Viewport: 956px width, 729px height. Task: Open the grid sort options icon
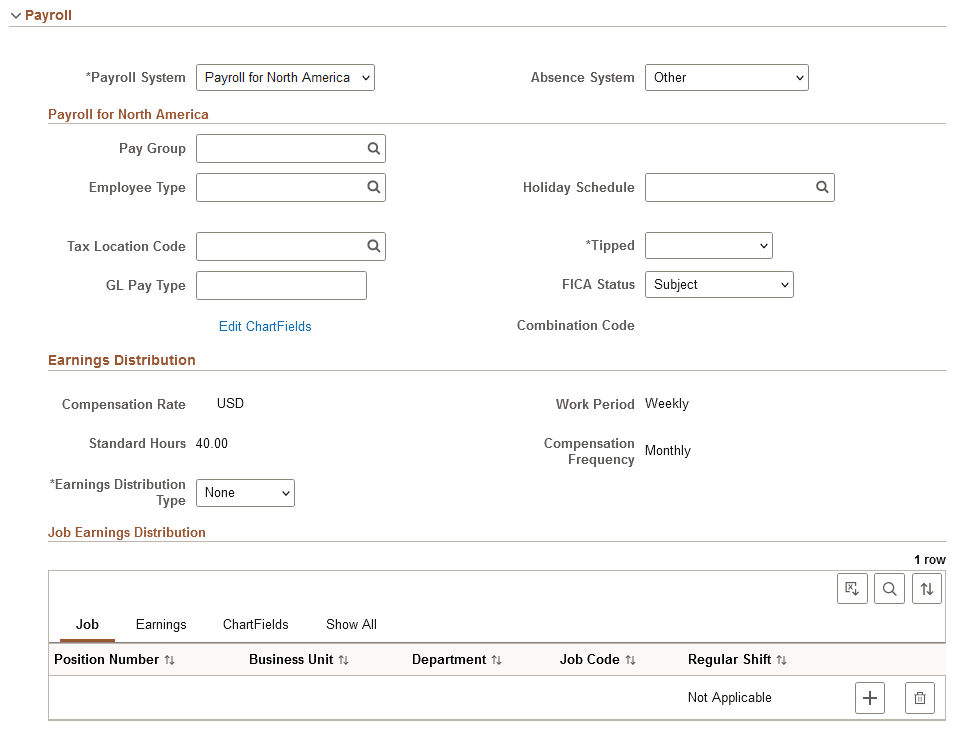tap(926, 588)
